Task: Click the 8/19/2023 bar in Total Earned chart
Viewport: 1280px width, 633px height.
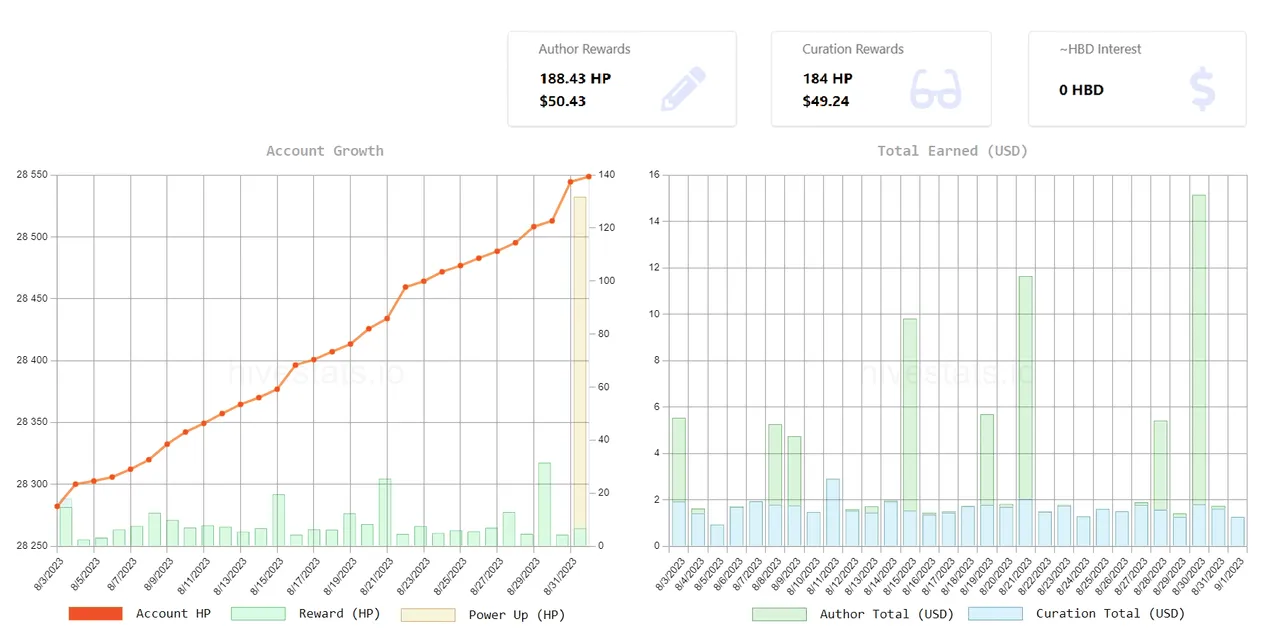Action: click(987, 480)
